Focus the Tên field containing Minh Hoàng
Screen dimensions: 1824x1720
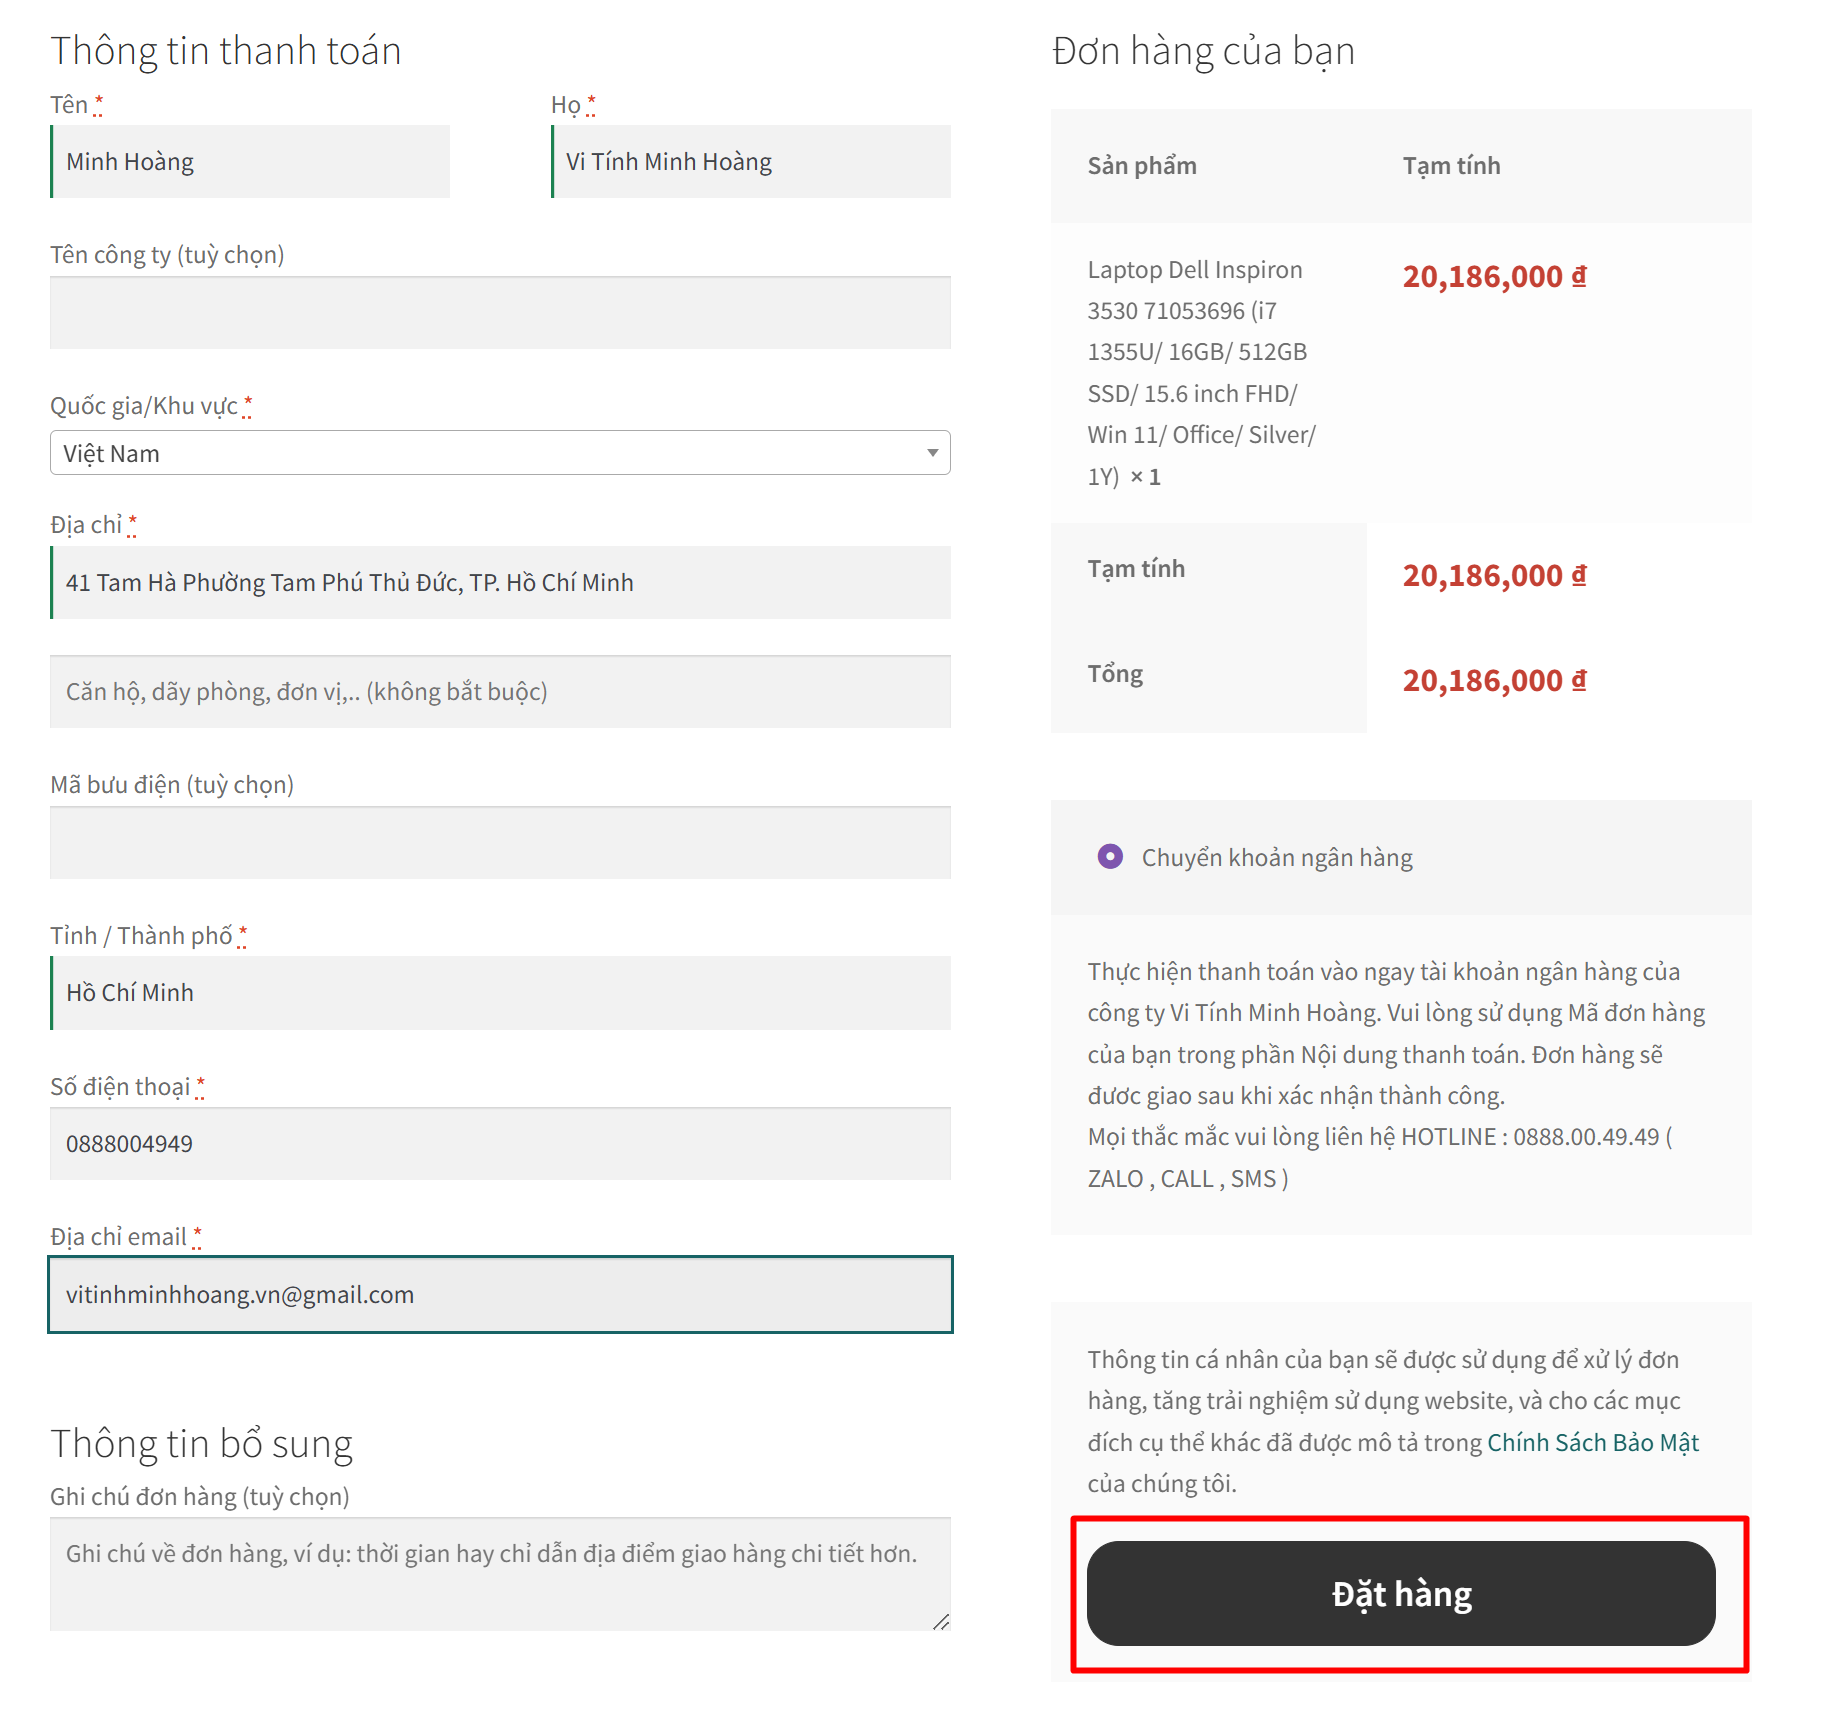(250, 161)
